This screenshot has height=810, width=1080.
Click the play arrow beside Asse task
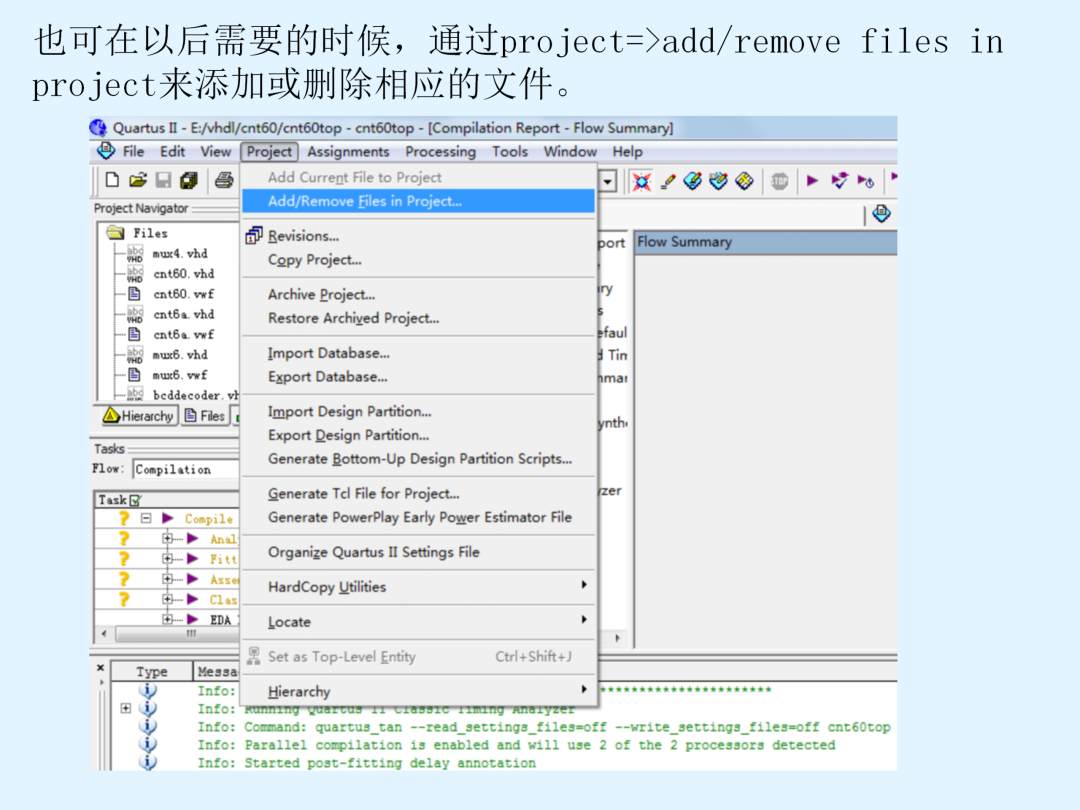pyautogui.click(x=193, y=579)
